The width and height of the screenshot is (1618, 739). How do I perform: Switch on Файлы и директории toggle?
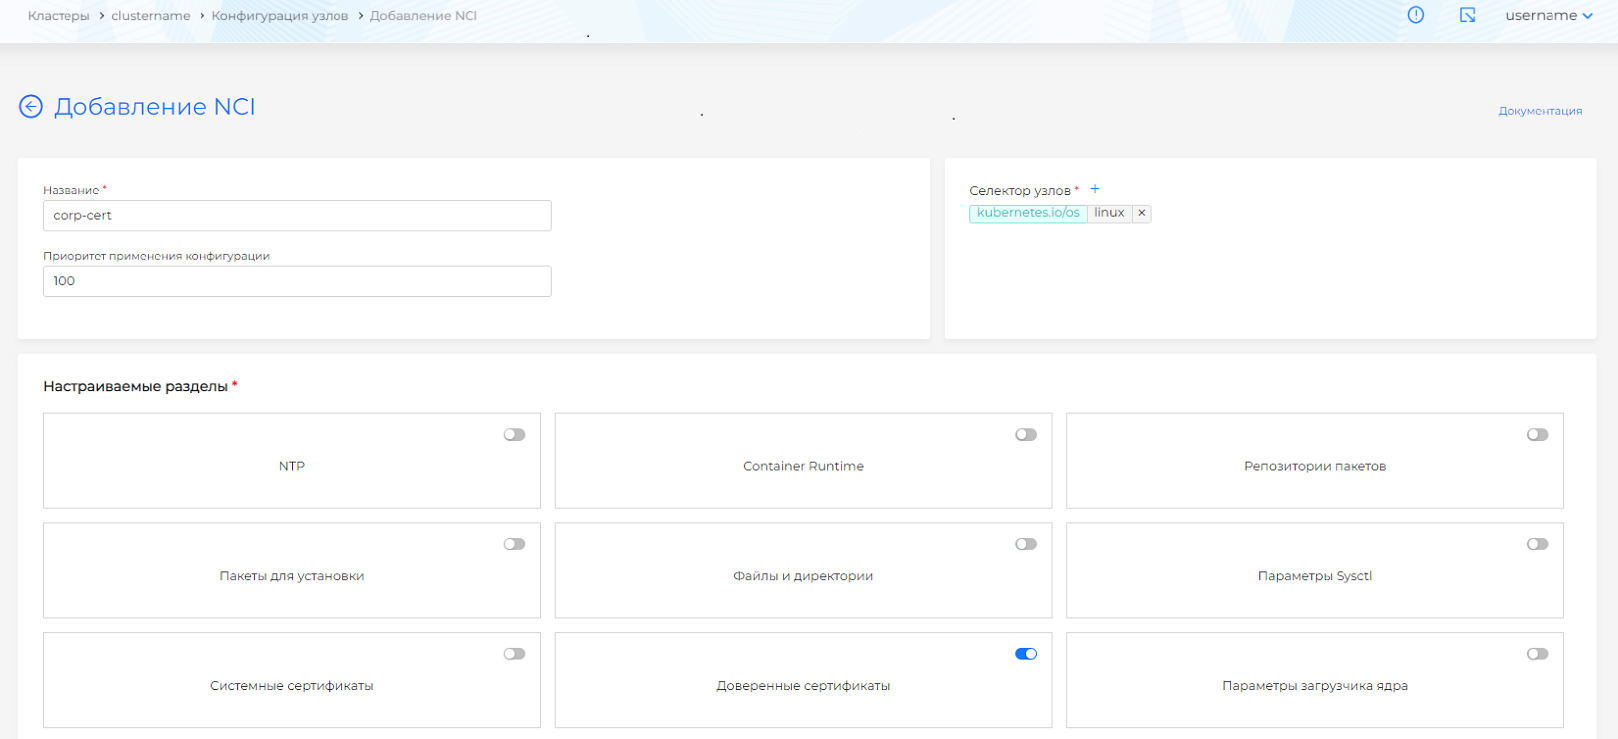(x=1026, y=545)
